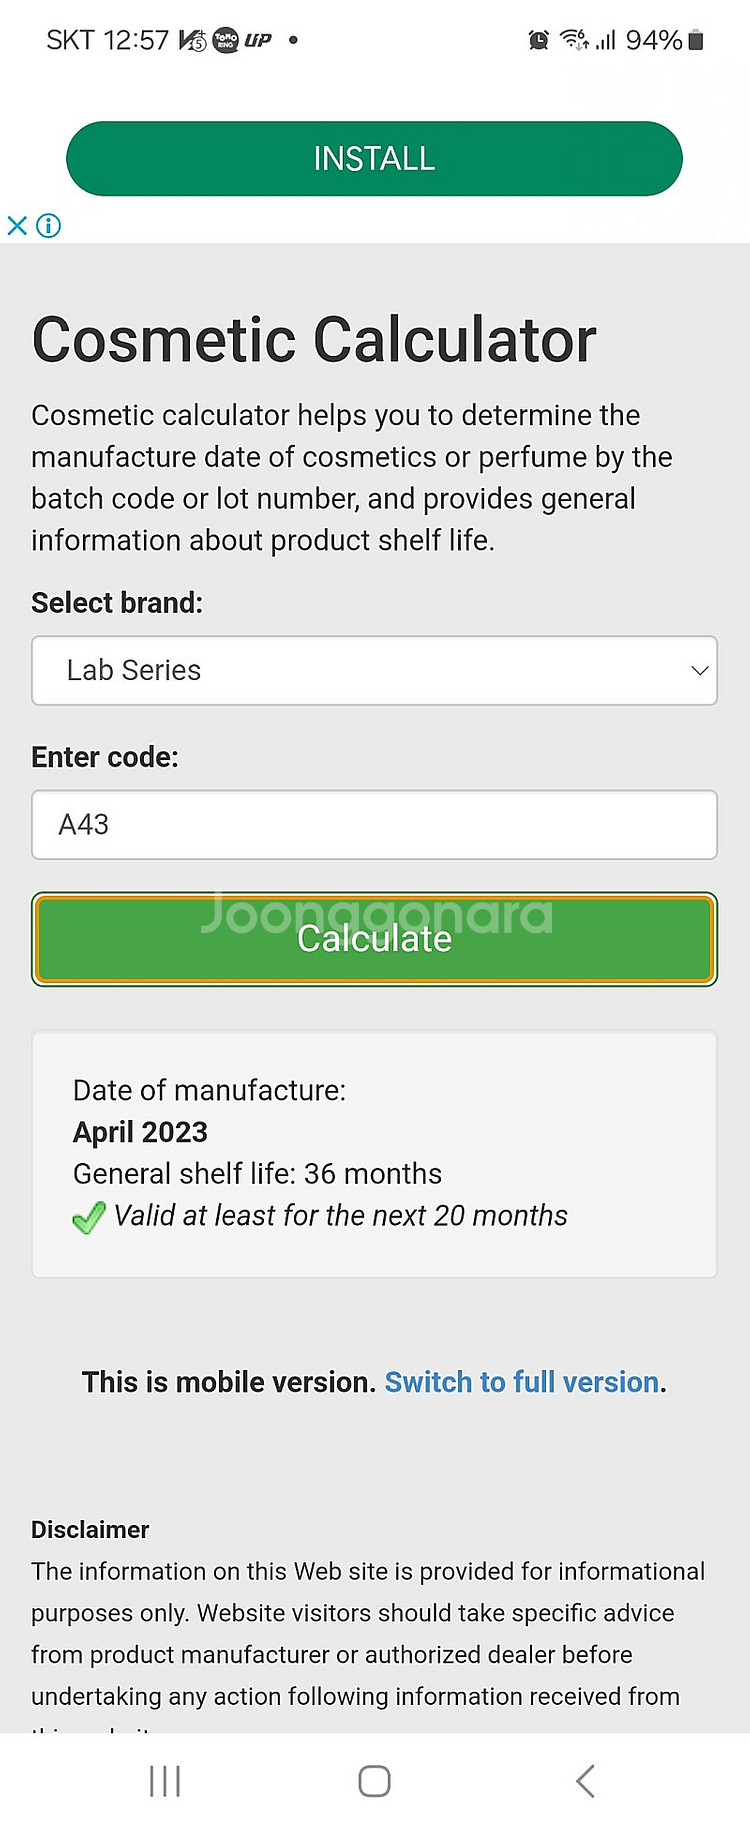
Task: Tap Android recent apps icon
Action: [x=165, y=1781]
